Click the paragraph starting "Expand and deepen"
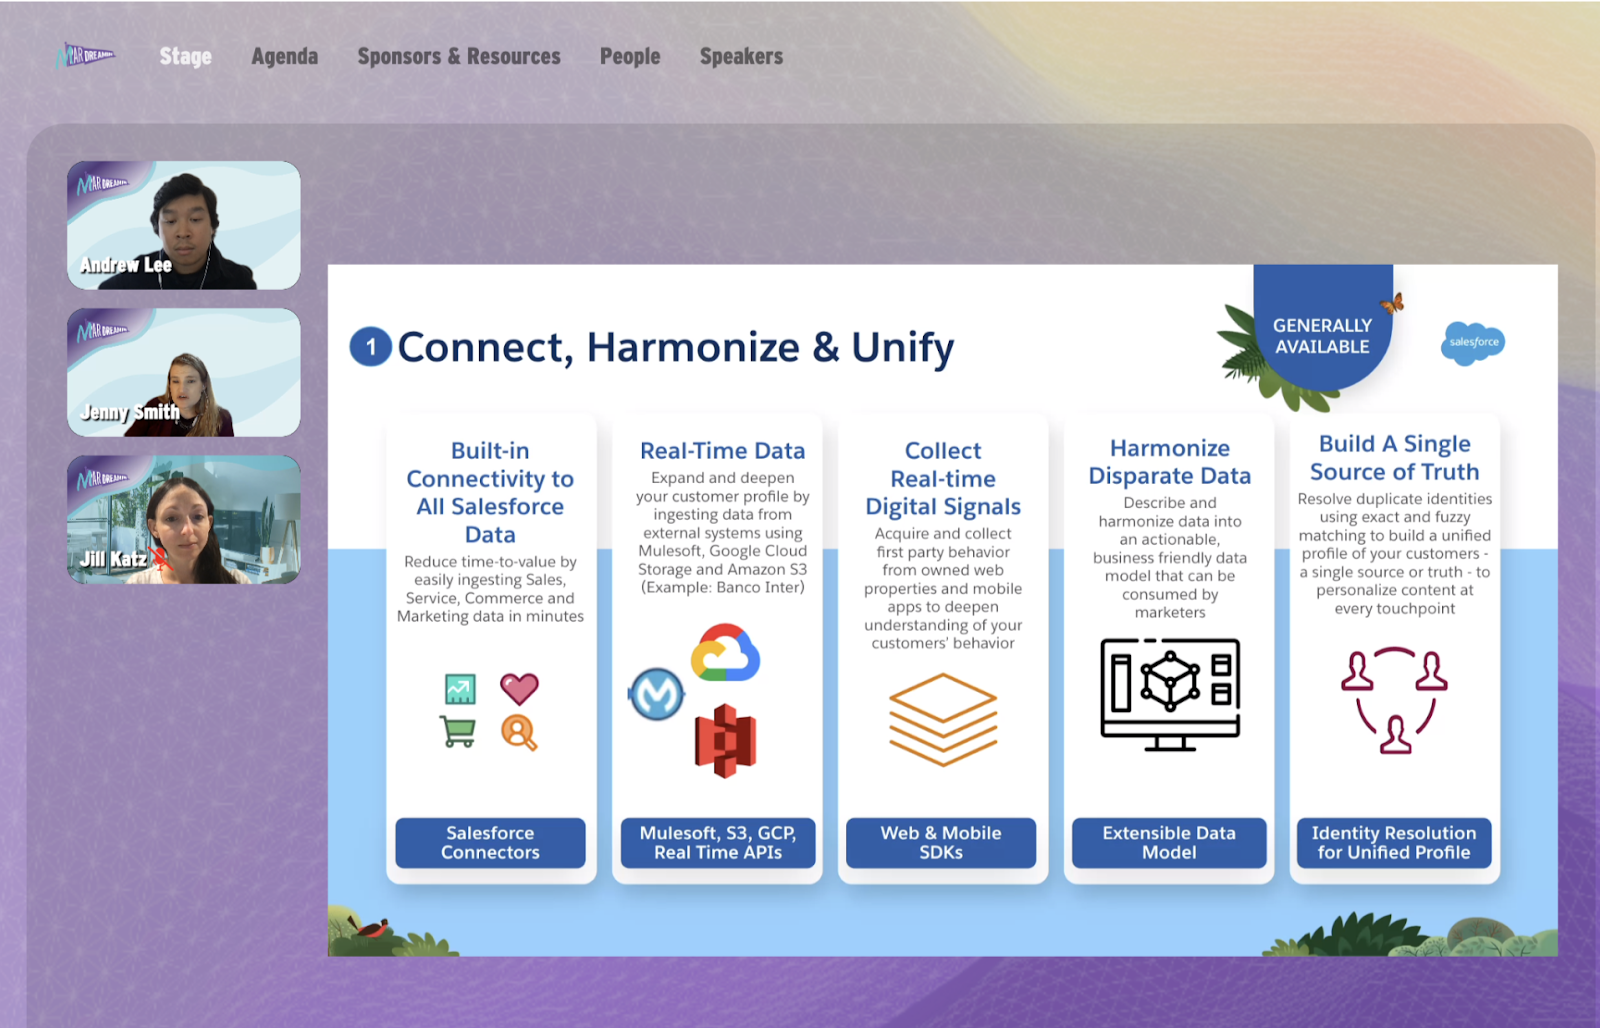 [722, 532]
